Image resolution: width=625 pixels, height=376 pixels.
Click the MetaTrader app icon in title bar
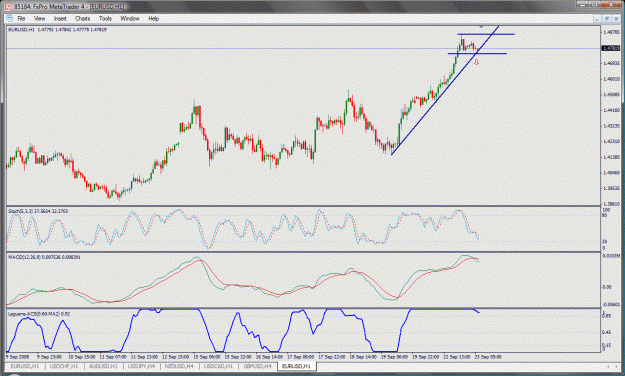click(x=8, y=6)
